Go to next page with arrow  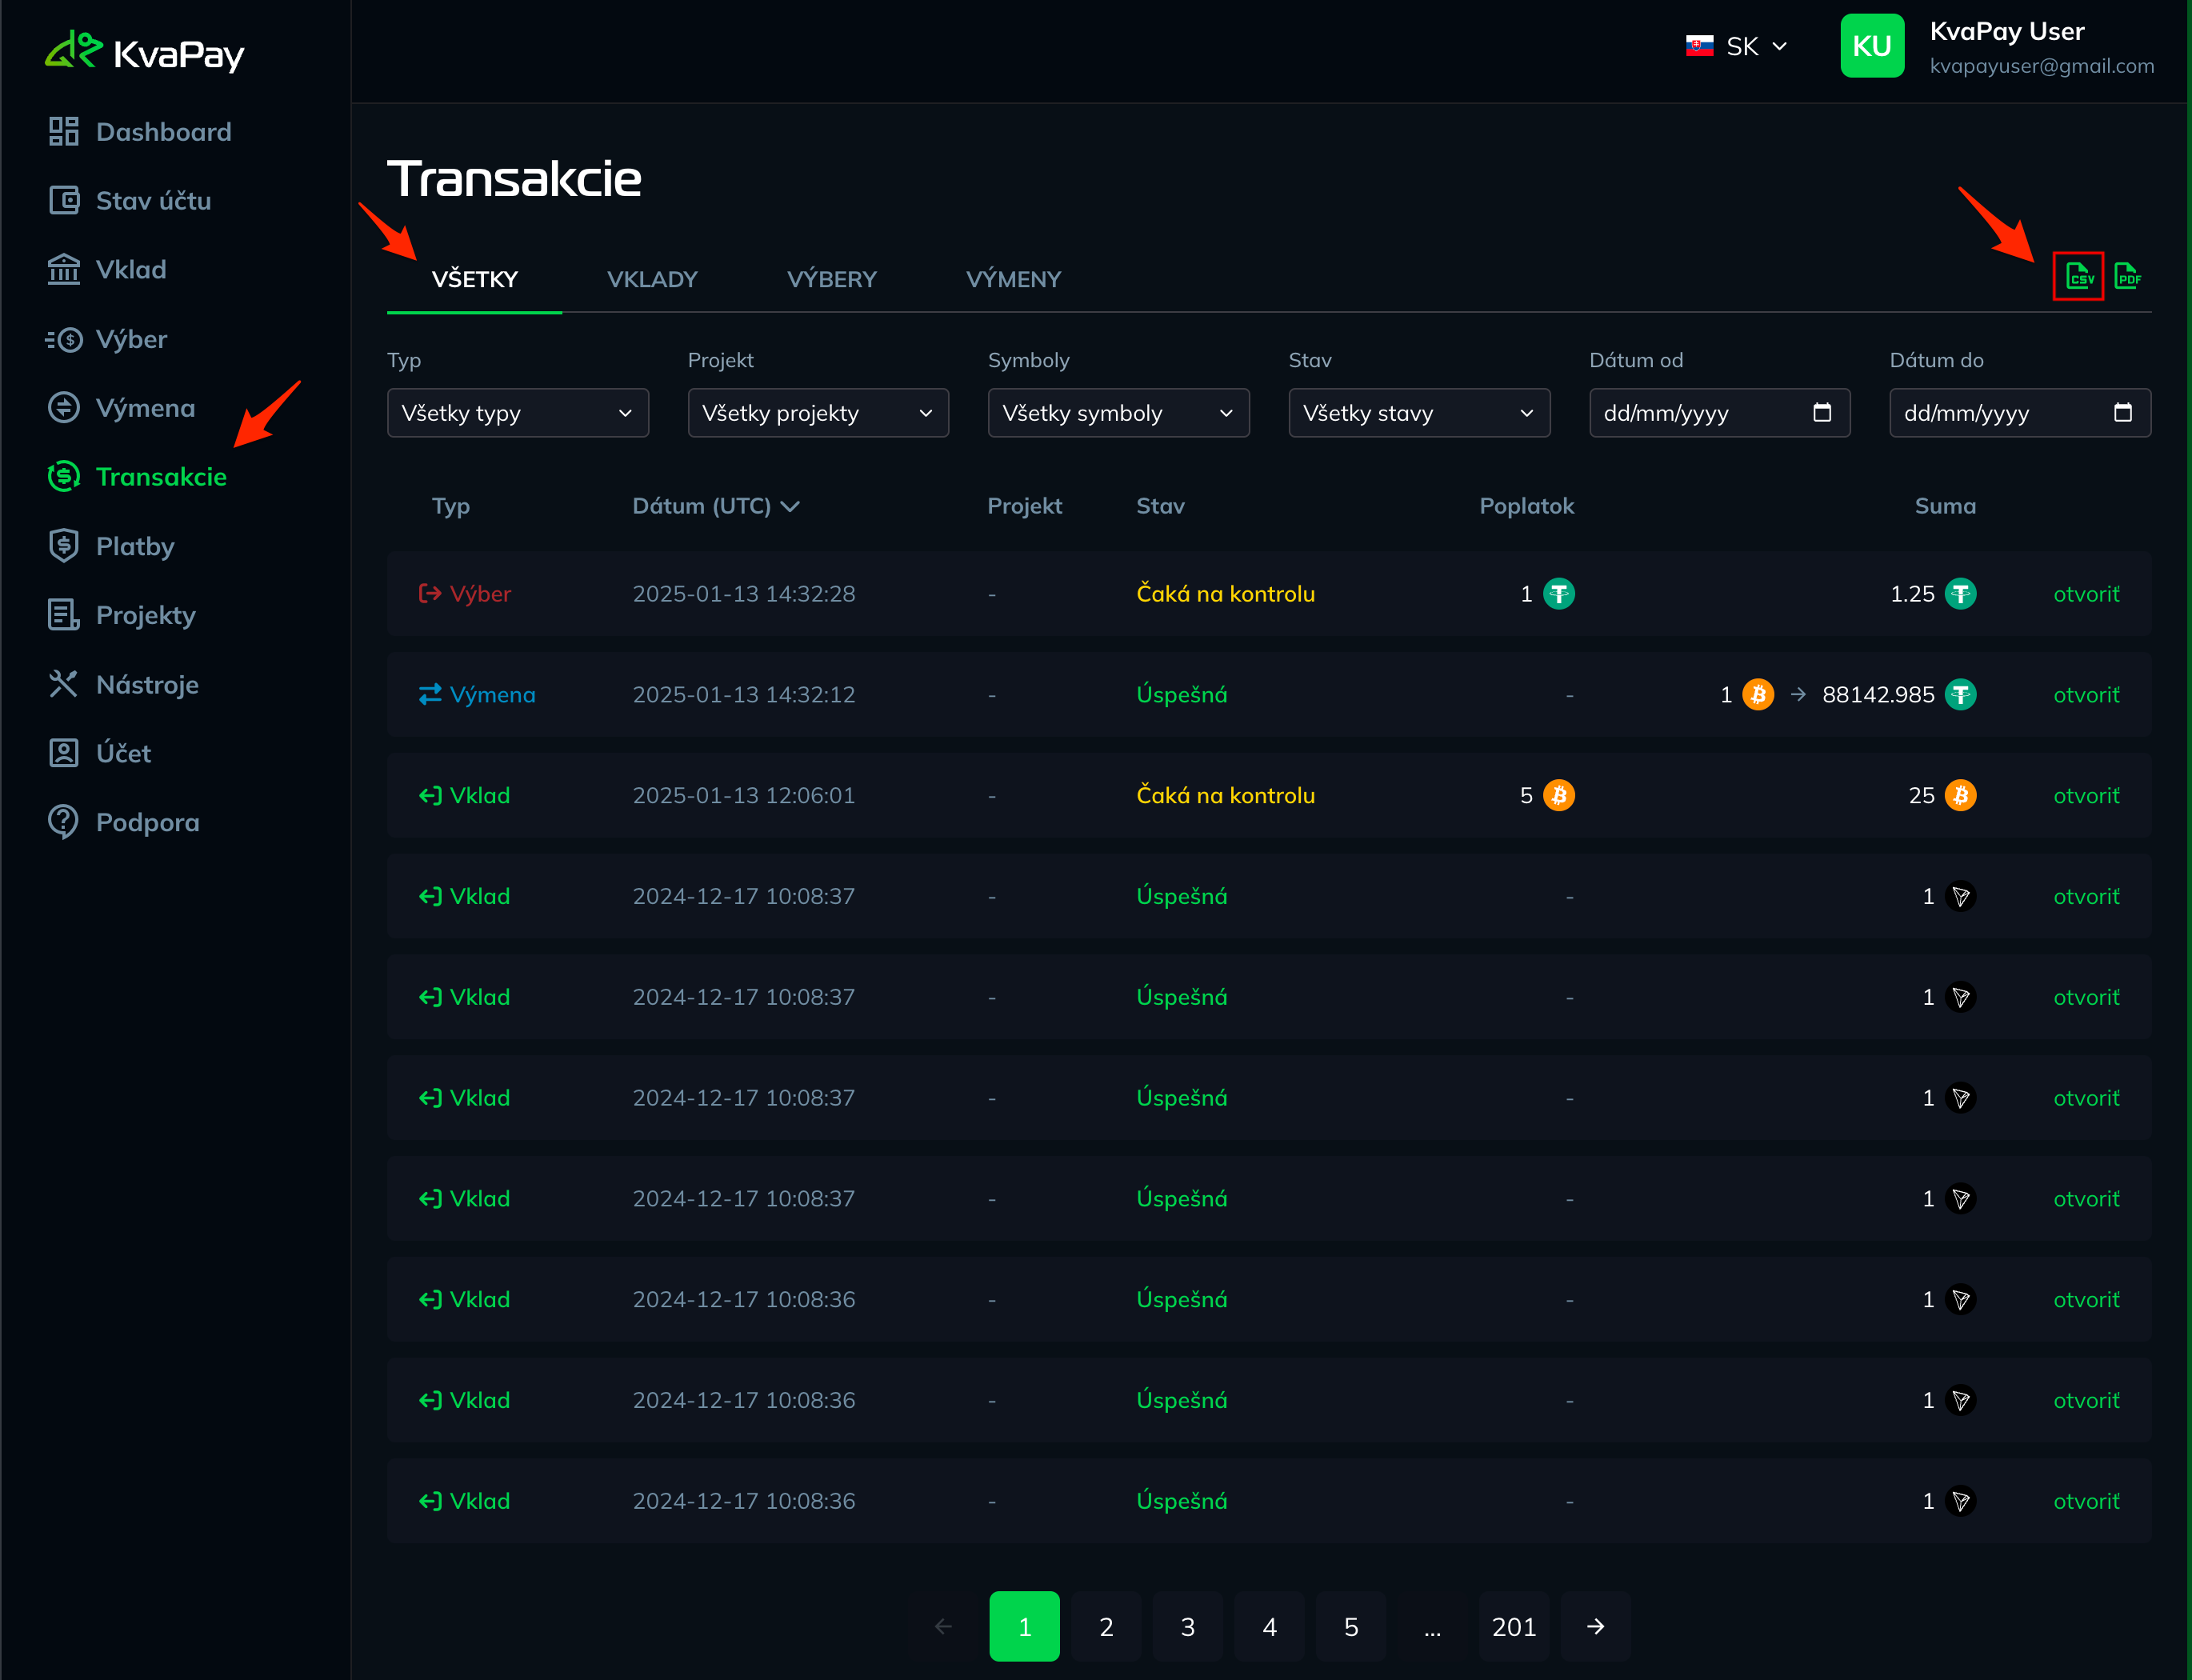[1596, 1627]
